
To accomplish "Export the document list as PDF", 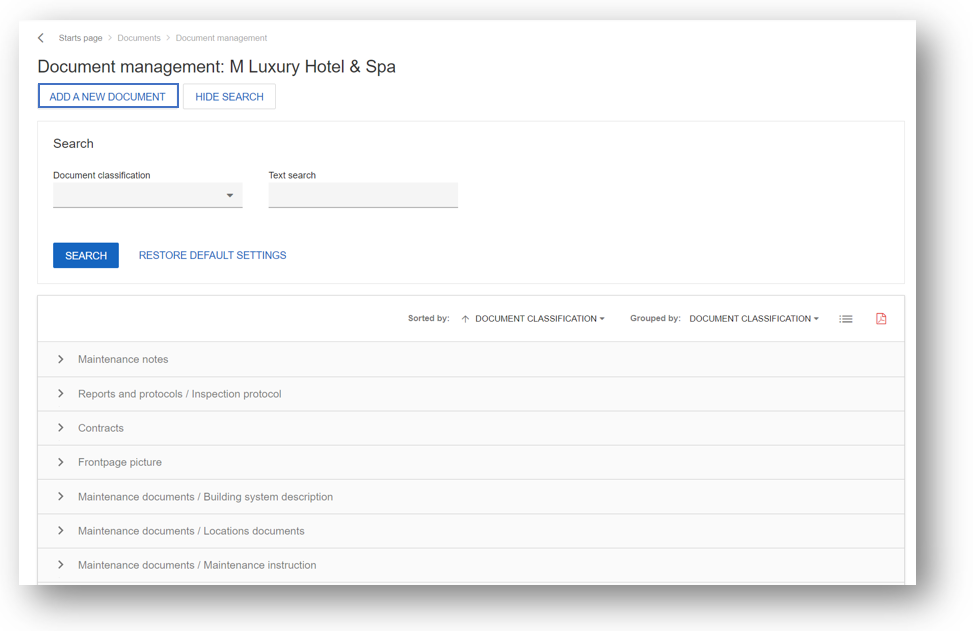I will click(880, 318).
